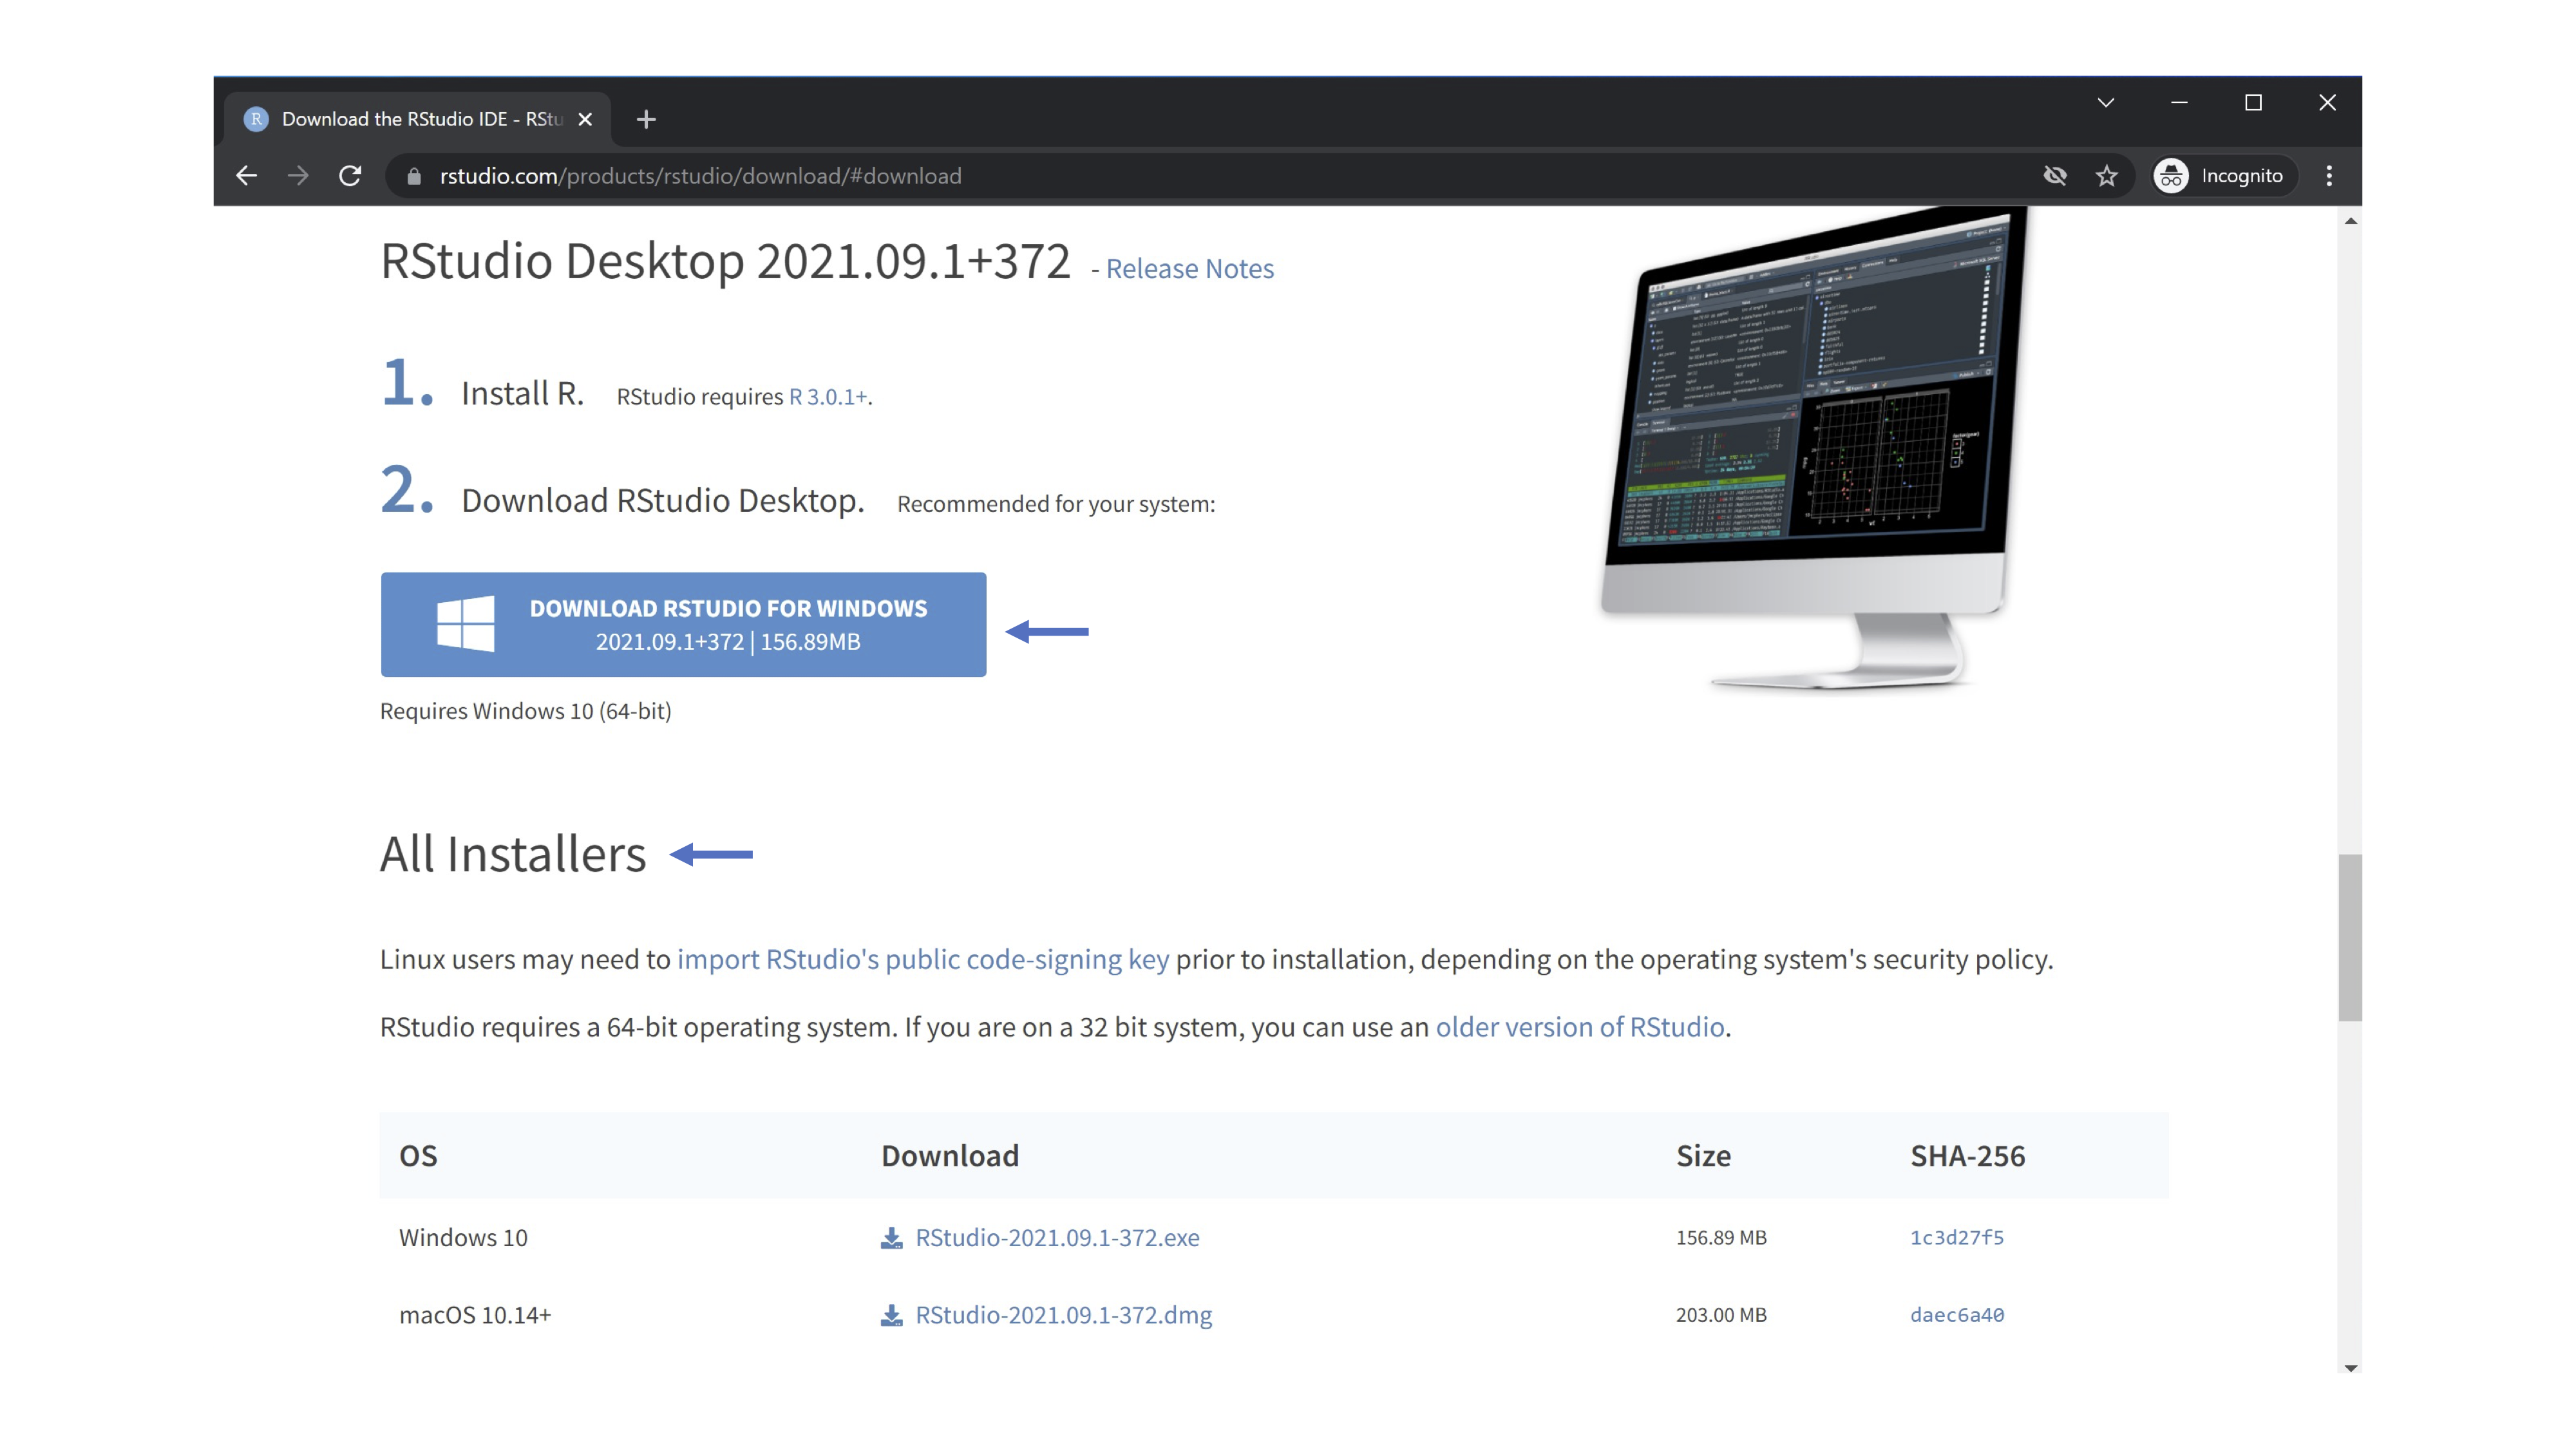Image resolution: width=2576 pixels, height=1449 pixels.
Task: Click the third-party cookies blocked eye icon
Action: pos(2055,176)
